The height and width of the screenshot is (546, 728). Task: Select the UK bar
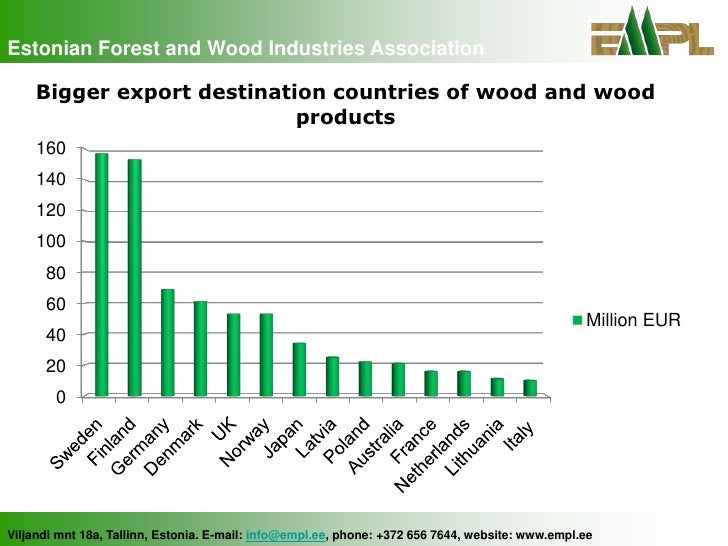pos(234,355)
